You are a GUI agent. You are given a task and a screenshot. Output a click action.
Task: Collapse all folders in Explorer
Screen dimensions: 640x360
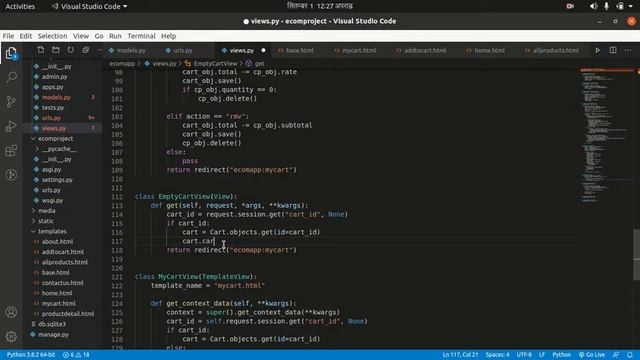pyautogui.click(x=86, y=50)
